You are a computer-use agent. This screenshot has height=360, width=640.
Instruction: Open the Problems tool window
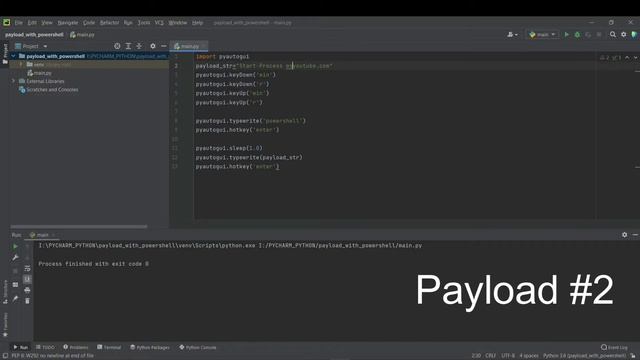coord(76,347)
